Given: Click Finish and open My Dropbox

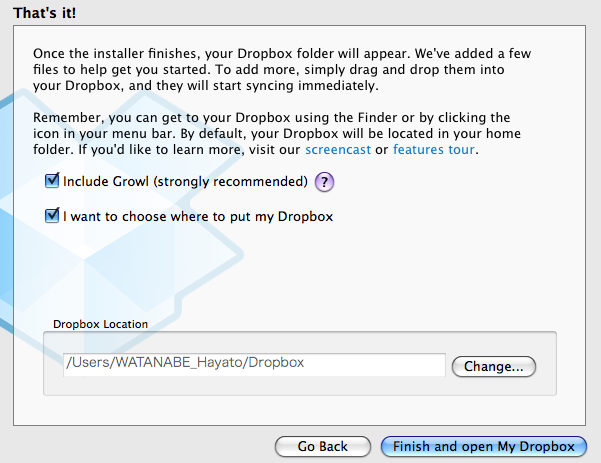Looking at the screenshot, I should tap(484, 447).
